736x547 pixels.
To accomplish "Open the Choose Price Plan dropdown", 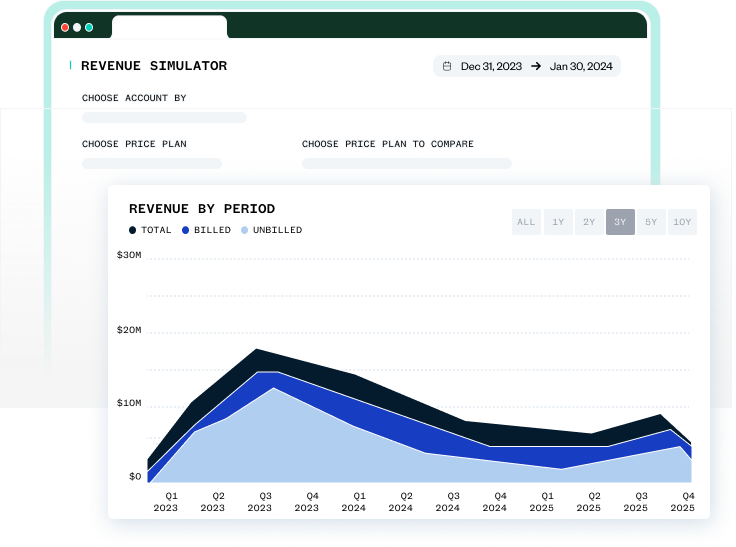I will coord(152,163).
